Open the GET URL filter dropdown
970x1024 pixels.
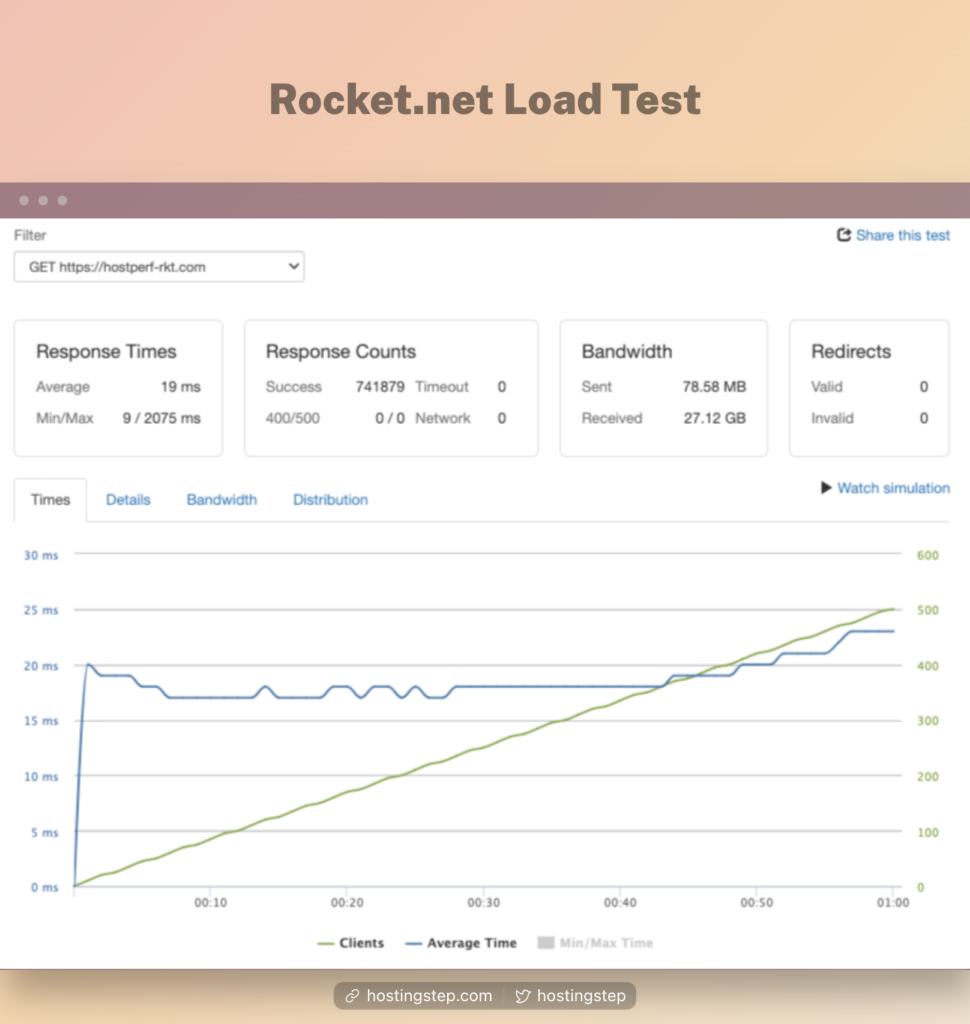click(159, 266)
